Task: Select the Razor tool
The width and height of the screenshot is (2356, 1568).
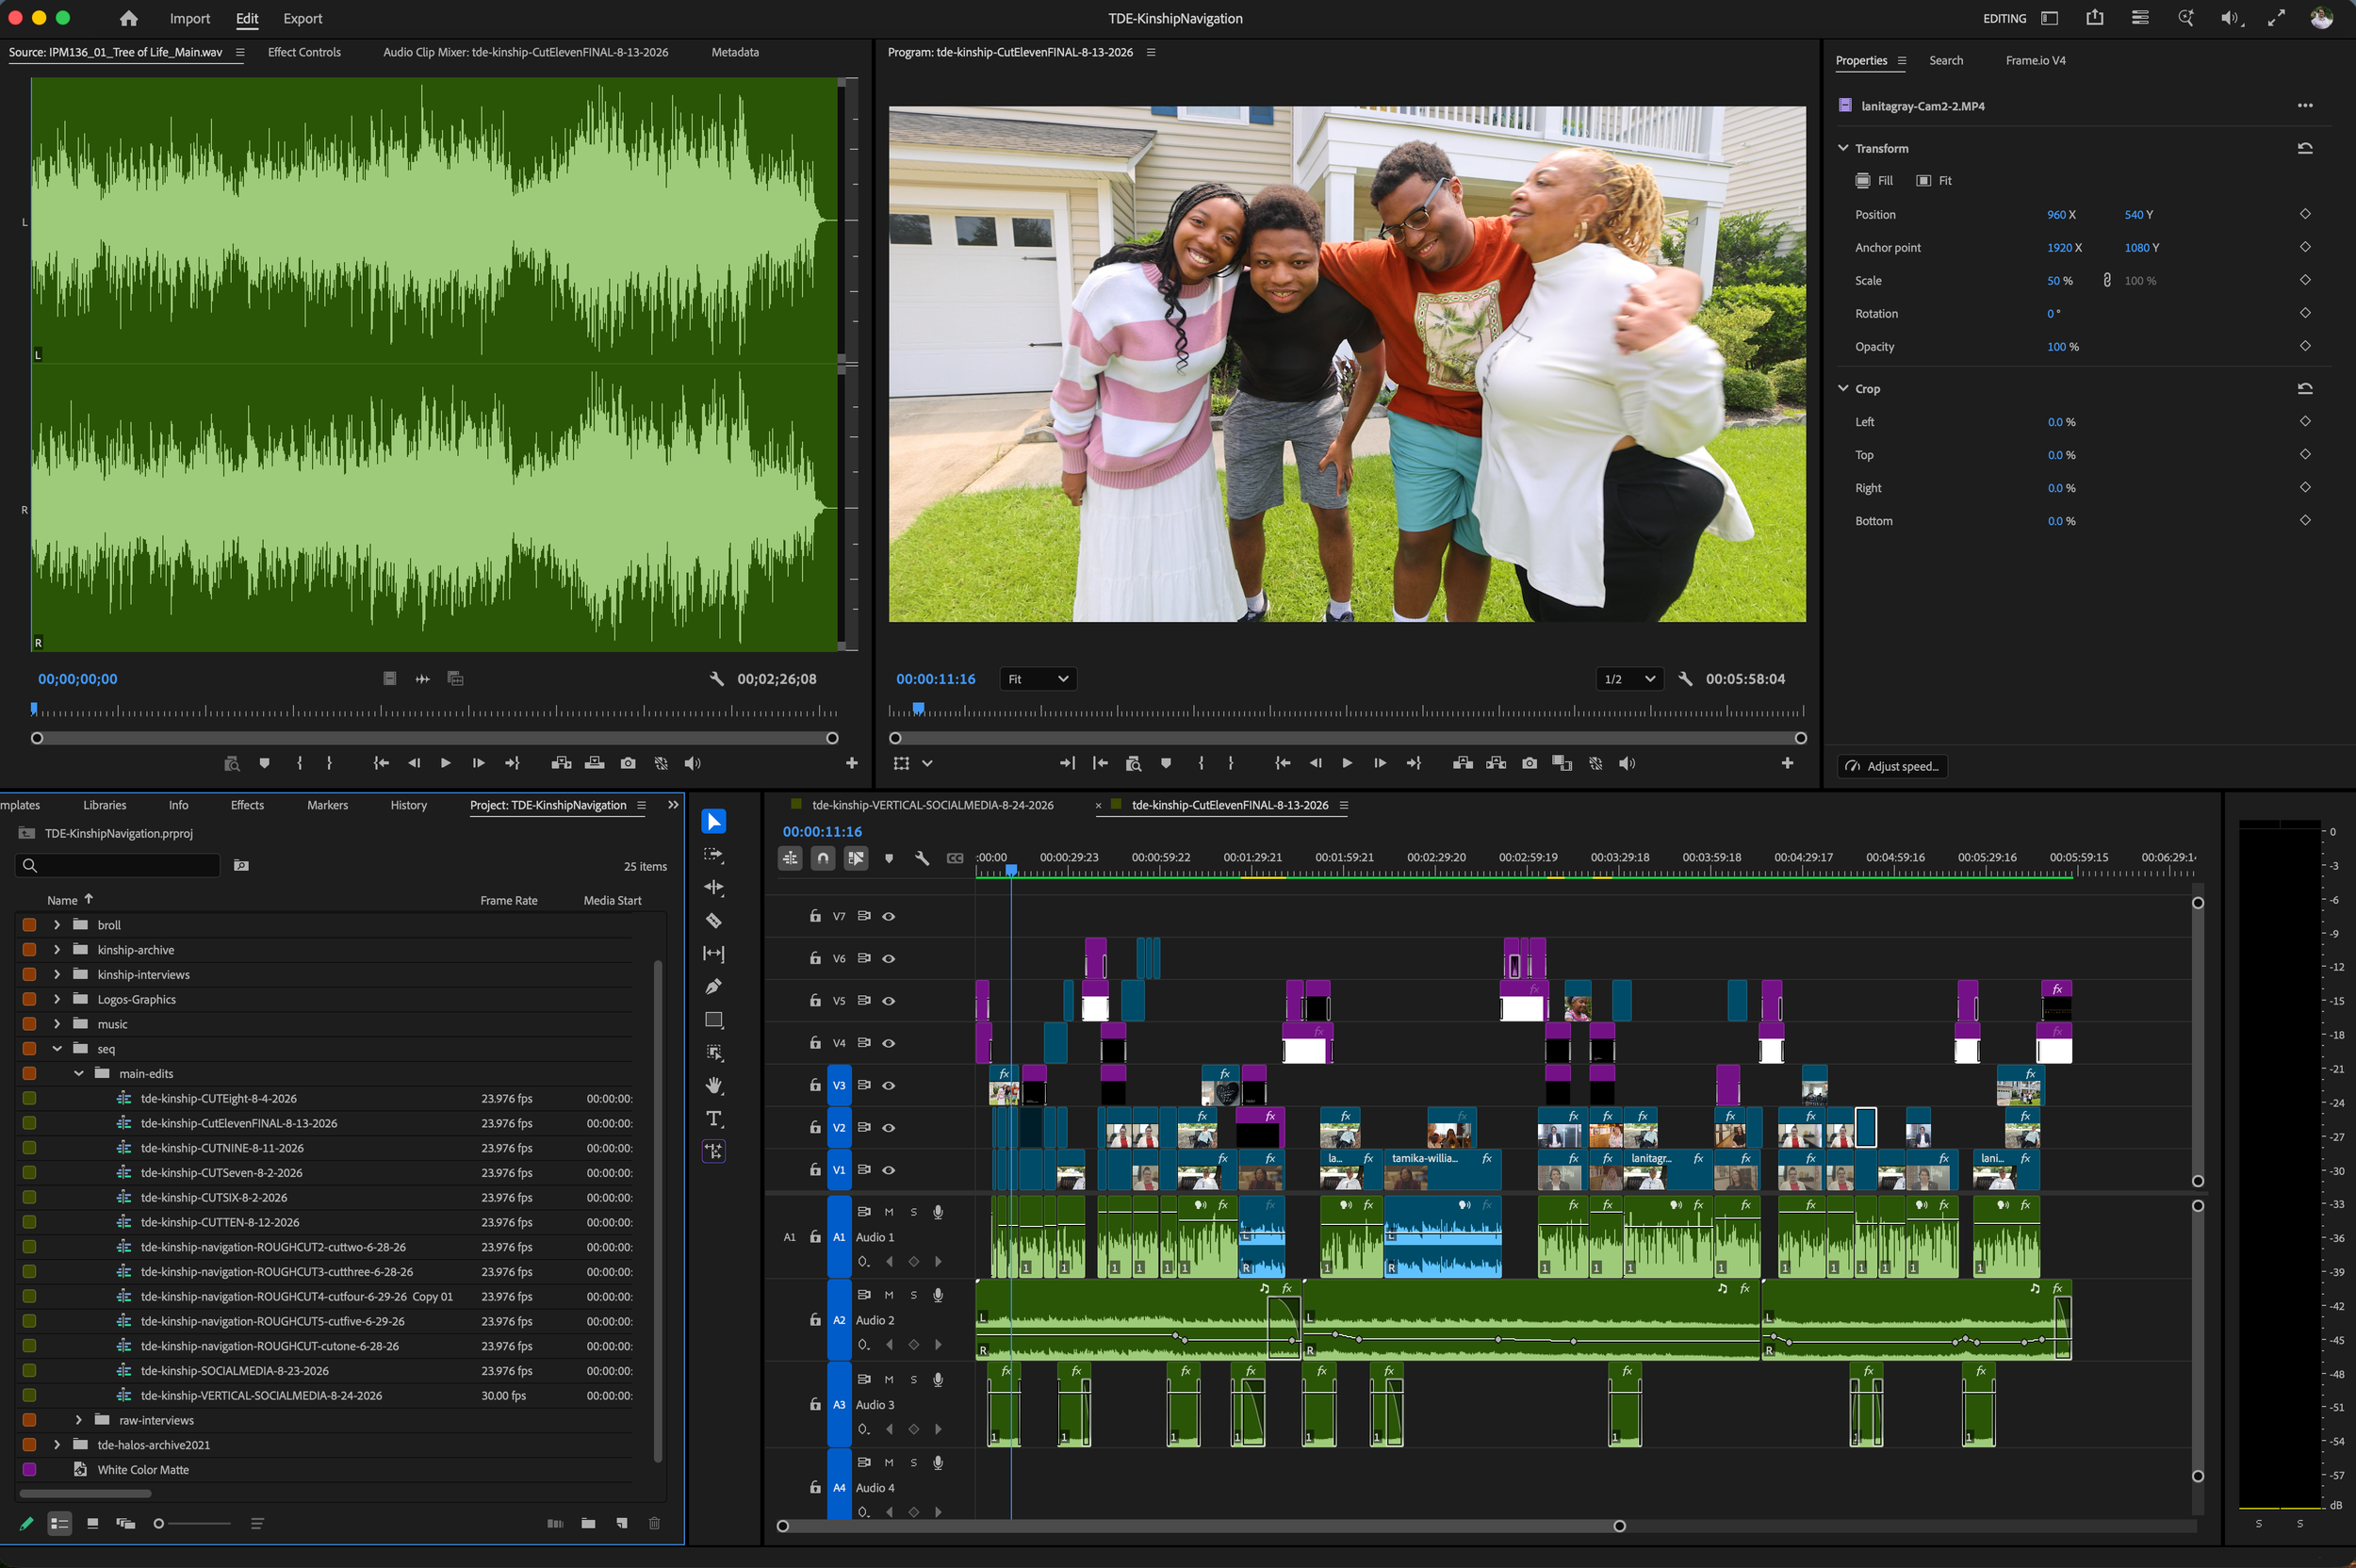Action: click(713, 921)
